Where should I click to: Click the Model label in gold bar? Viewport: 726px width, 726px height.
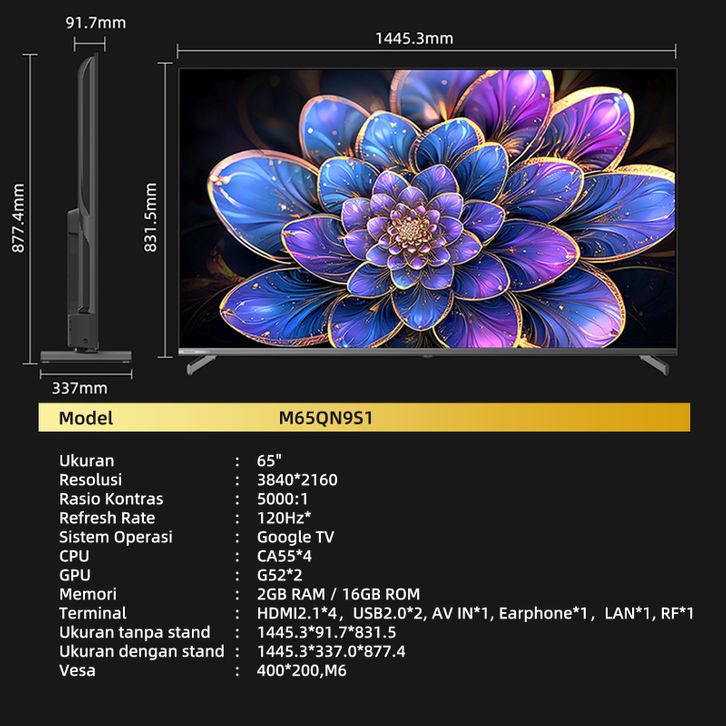(x=86, y=418)
